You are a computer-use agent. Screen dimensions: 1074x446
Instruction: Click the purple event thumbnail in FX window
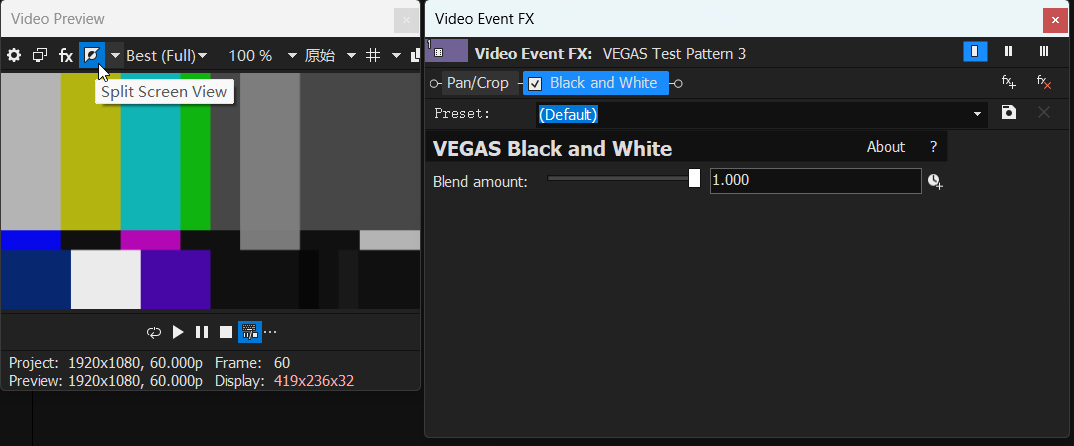[447, 51]
